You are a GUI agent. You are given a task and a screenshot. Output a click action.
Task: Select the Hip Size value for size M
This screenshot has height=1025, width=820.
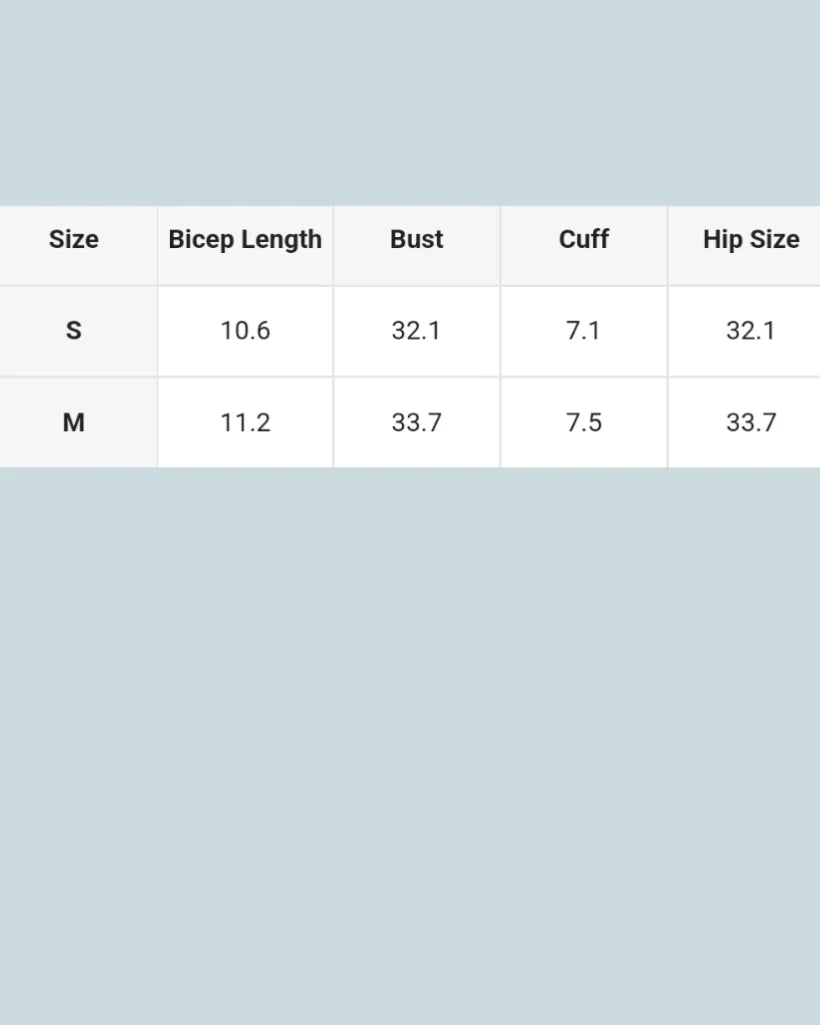coord(750,422)
